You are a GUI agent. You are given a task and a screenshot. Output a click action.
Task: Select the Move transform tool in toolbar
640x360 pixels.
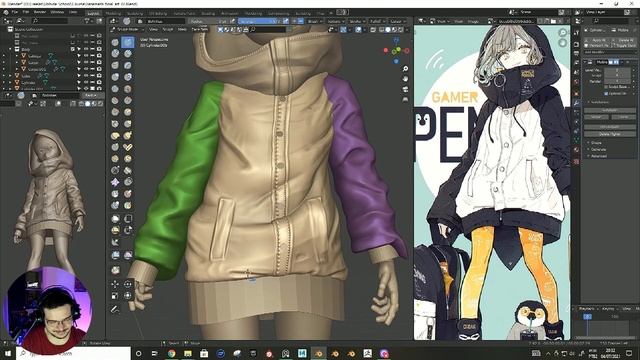(115, 284)
